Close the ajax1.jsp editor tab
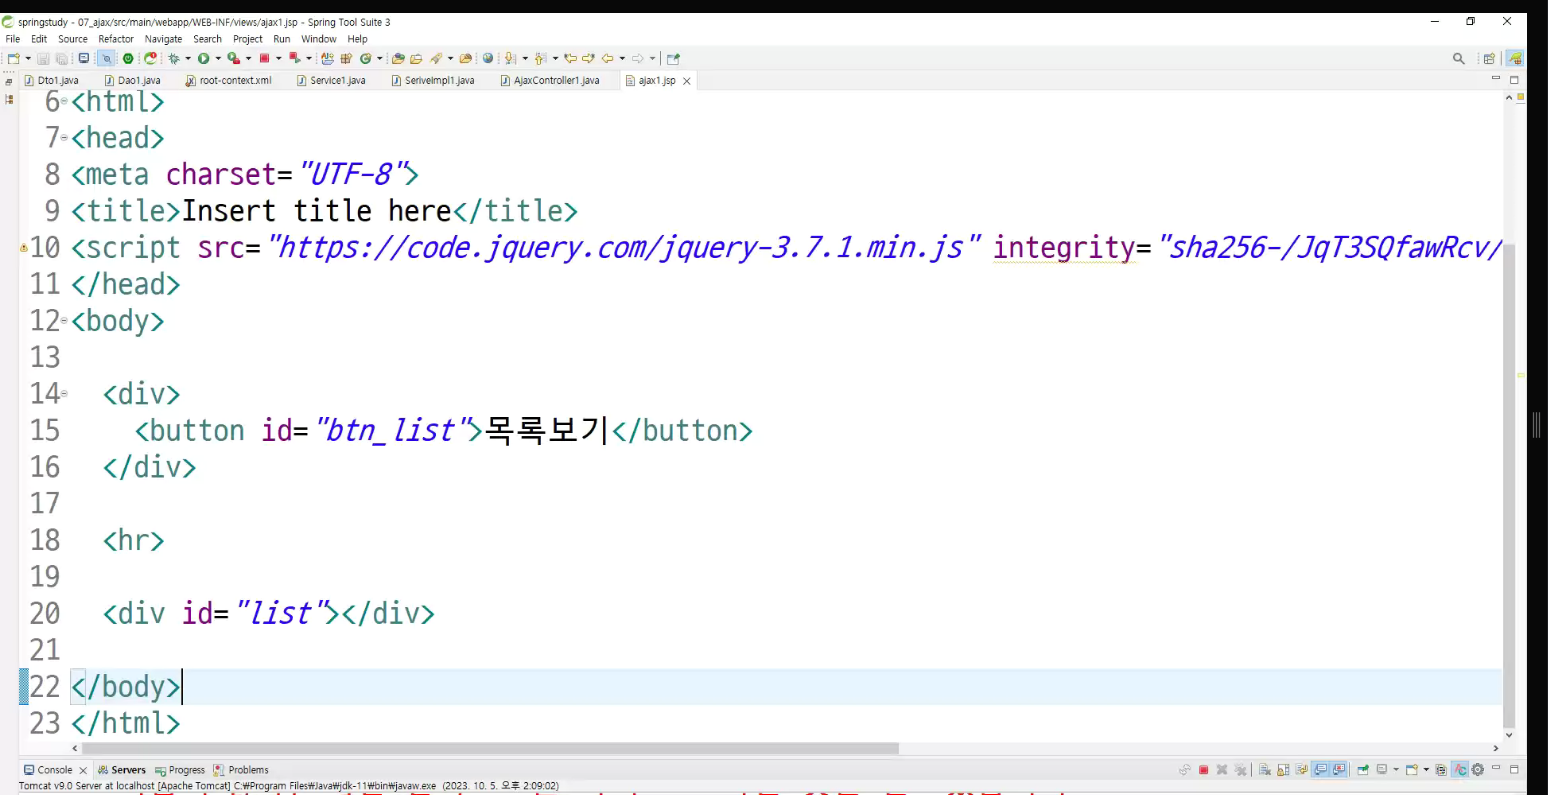 687,81
